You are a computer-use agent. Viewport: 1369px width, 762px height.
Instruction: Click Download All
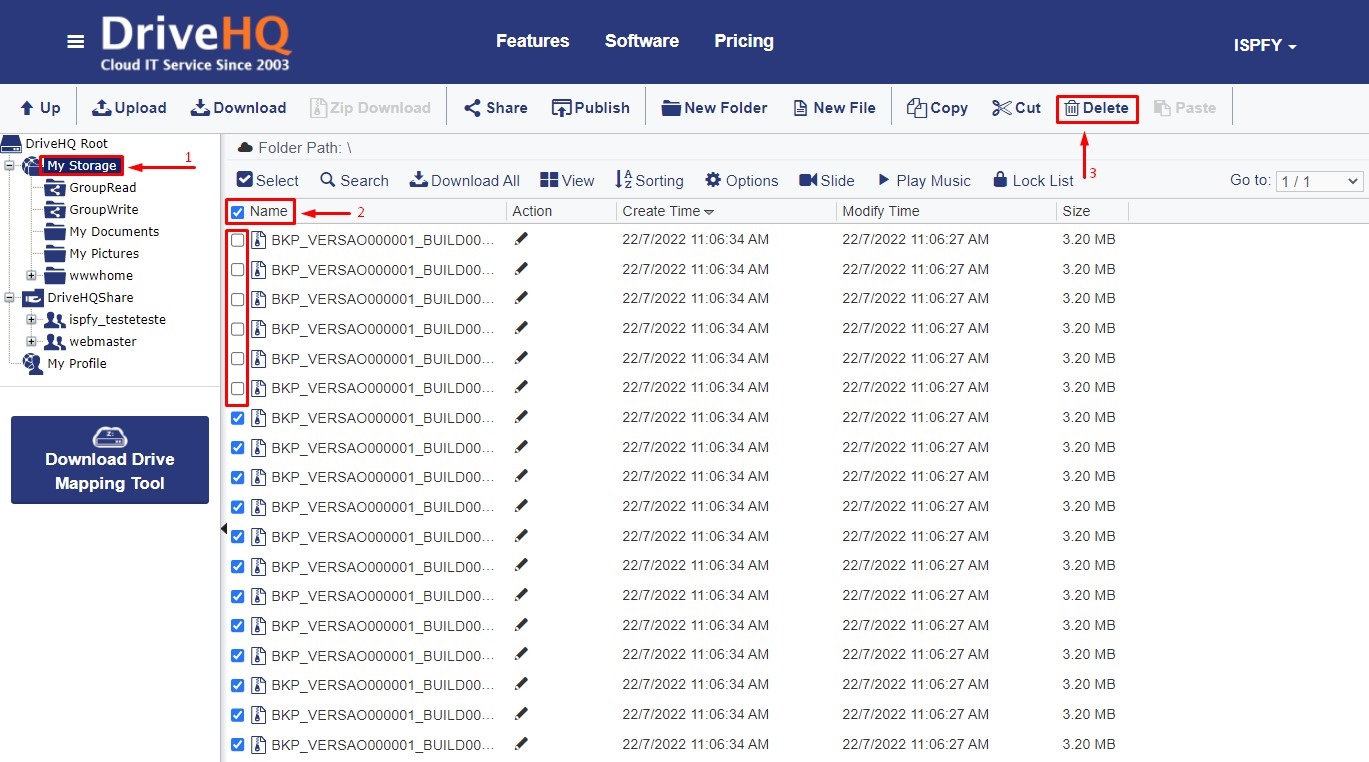tap(465, 181)
